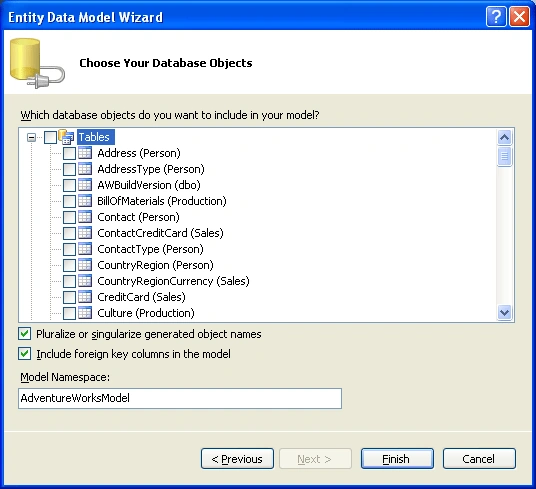Check the BillOfMaterials (Production) checkbox
Viewport: 536px width, 489px height.
69,201
